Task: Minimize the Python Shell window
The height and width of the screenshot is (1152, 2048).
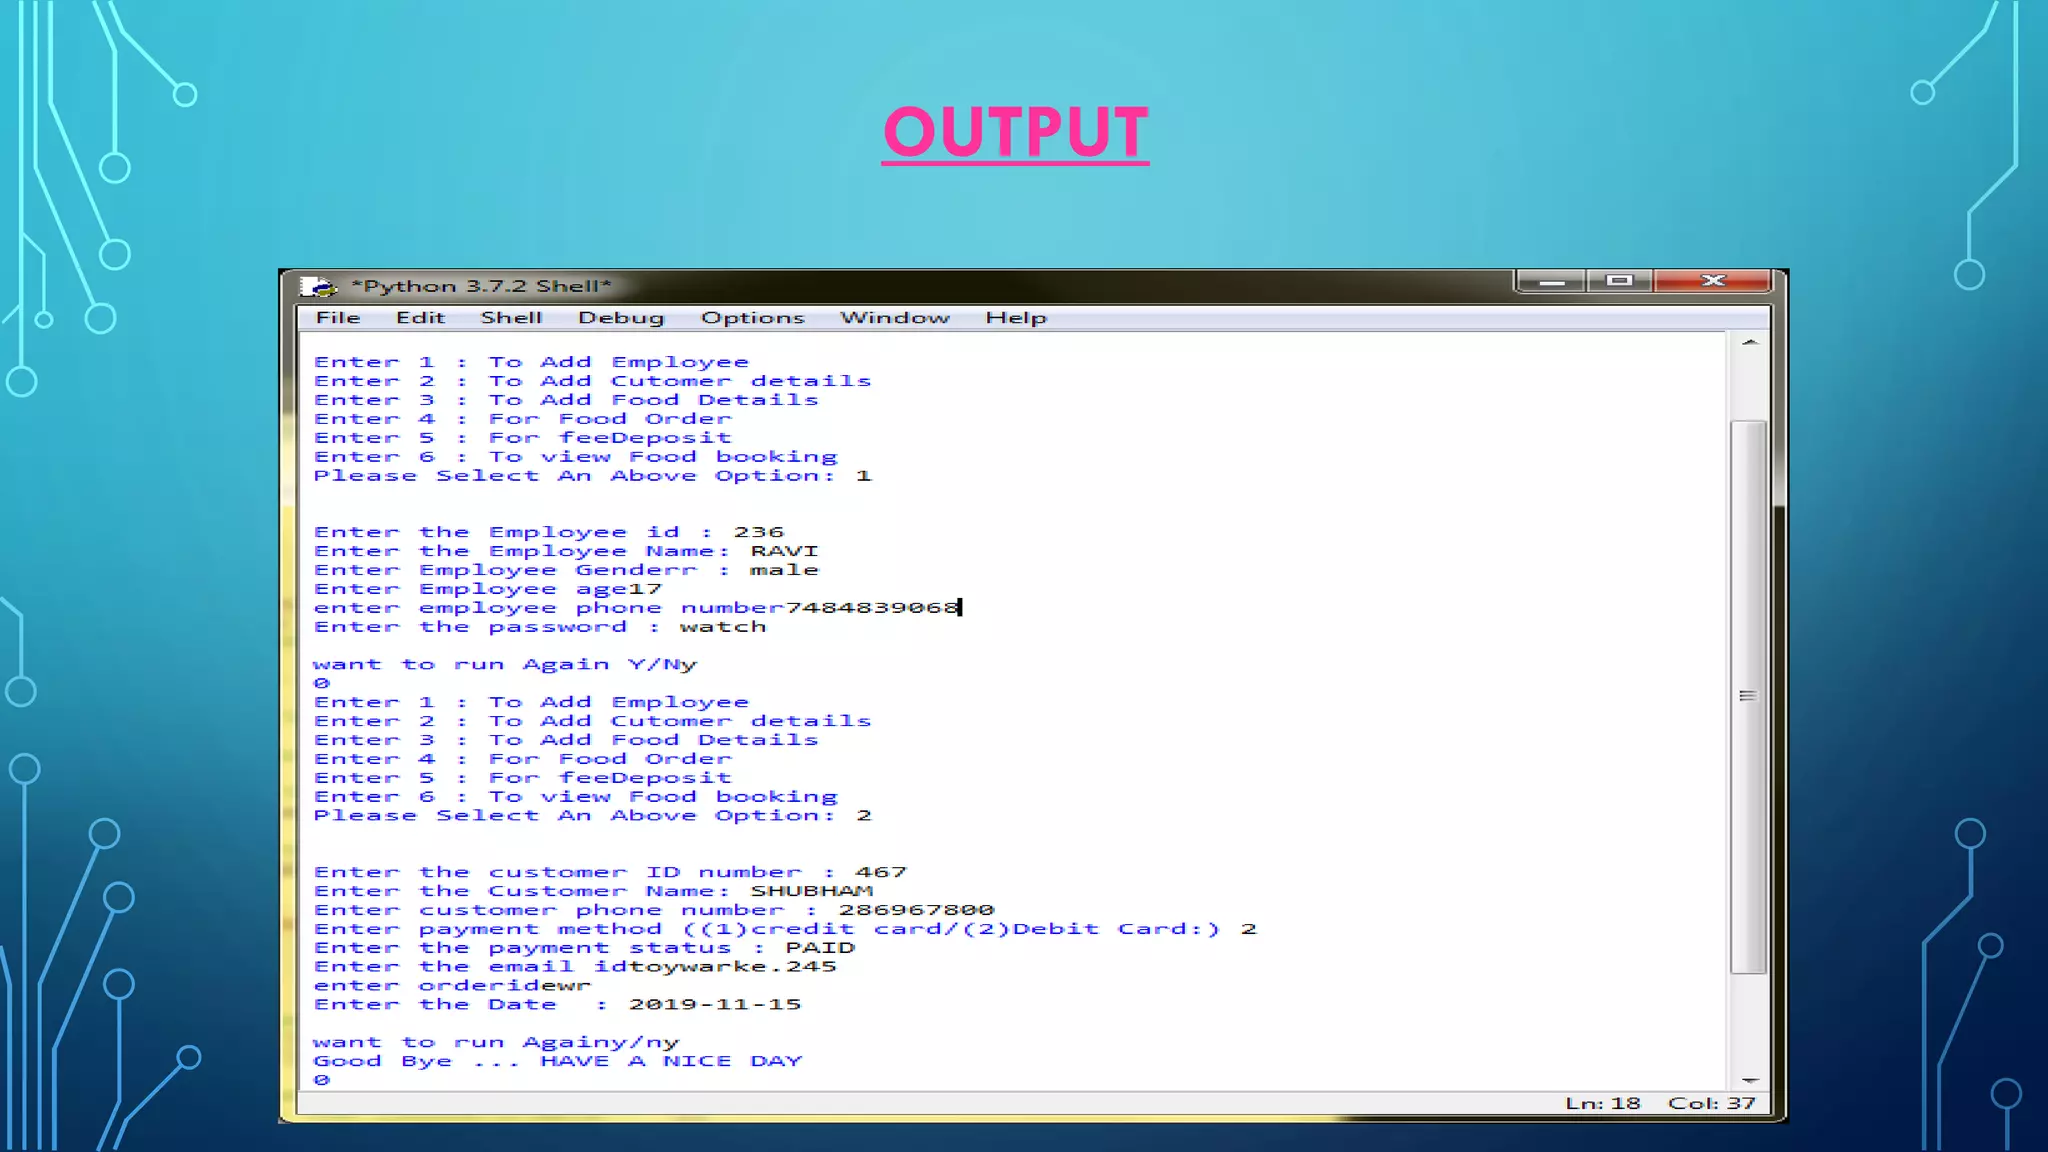Action: coord(1551,282)
